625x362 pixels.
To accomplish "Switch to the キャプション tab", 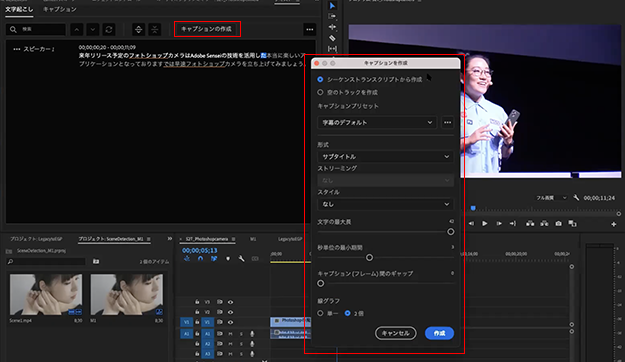I will (x=60, y=9).
